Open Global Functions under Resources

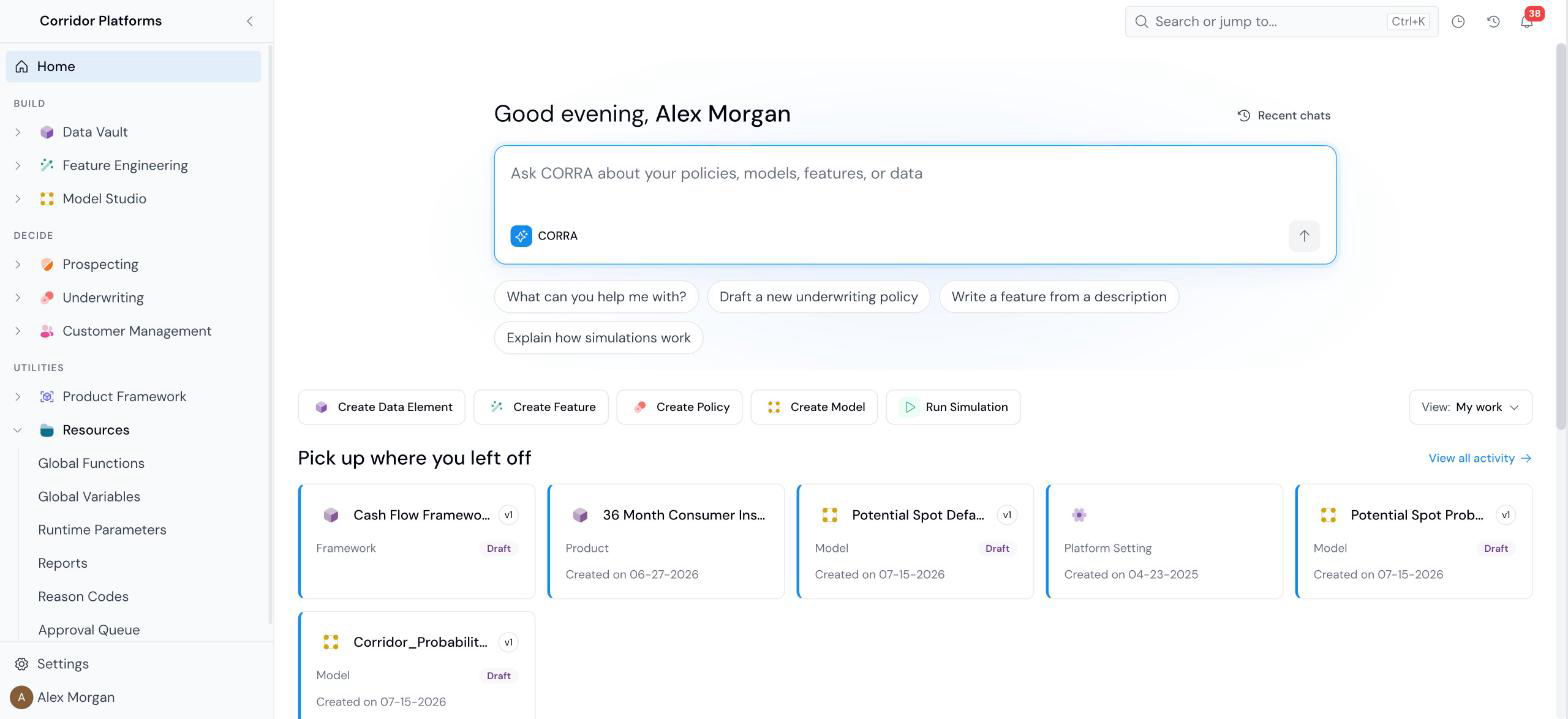[x=91, y=463]
